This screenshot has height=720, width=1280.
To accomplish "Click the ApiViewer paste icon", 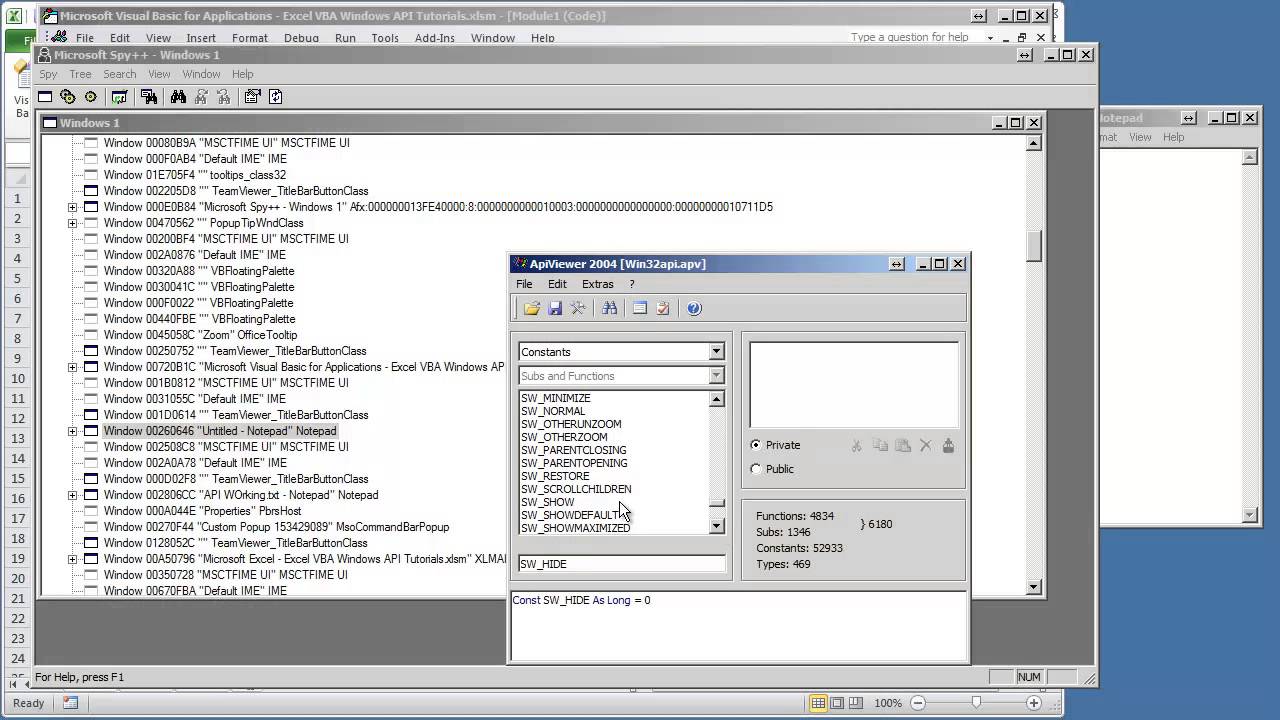I will [903, 446].
